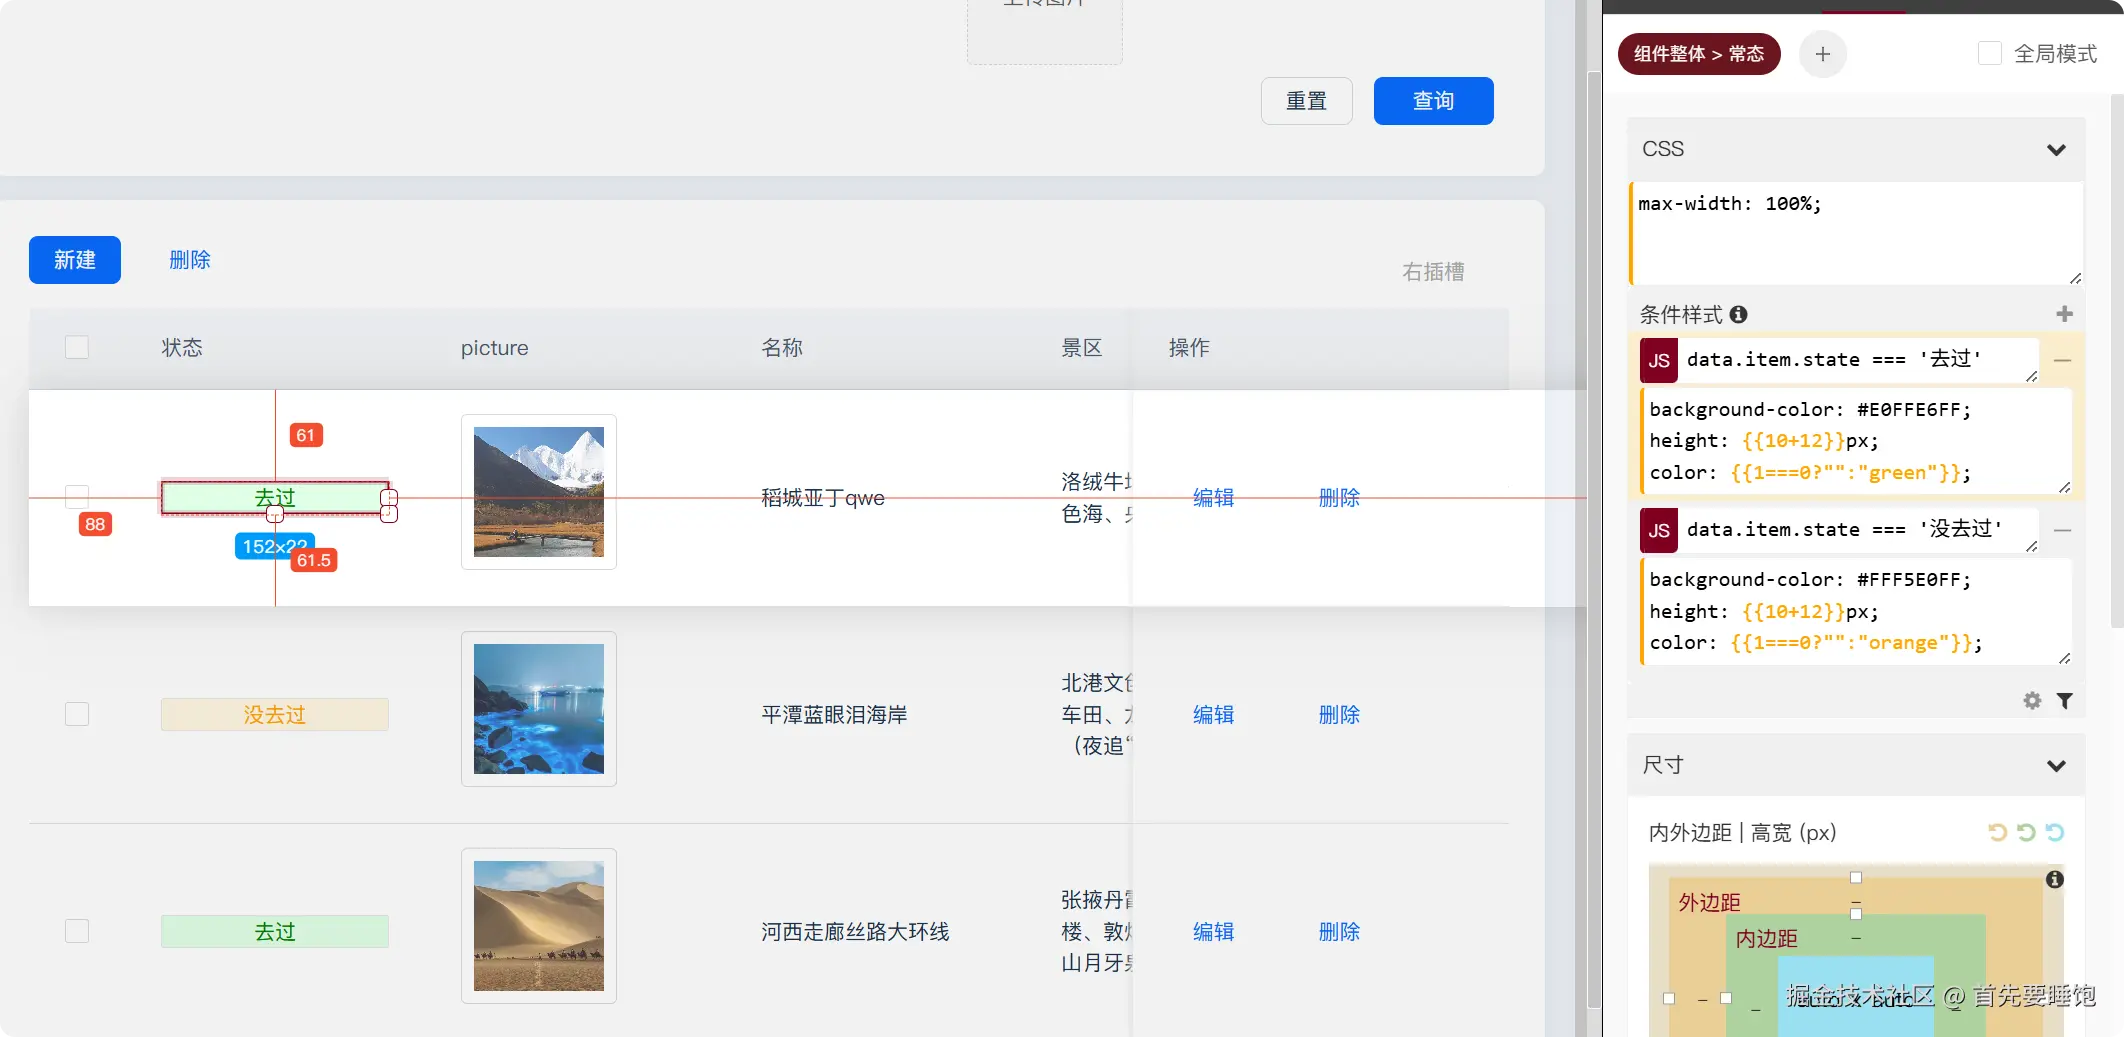Click the 操作 column header
Image resolution: width=2124 pixels, height=1037 pixels.
coord(1189,347)
